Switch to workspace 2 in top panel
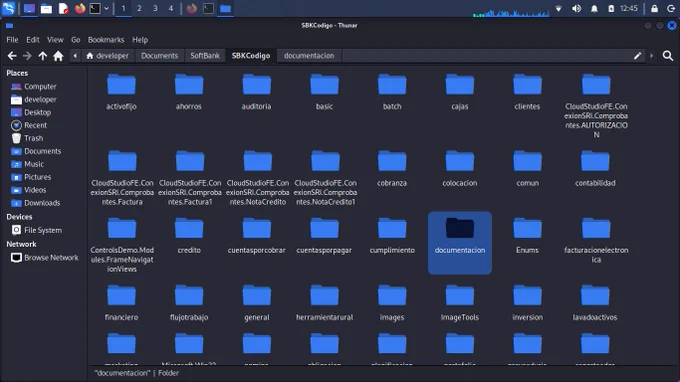 pyautogui.click(x=139, y=8)
